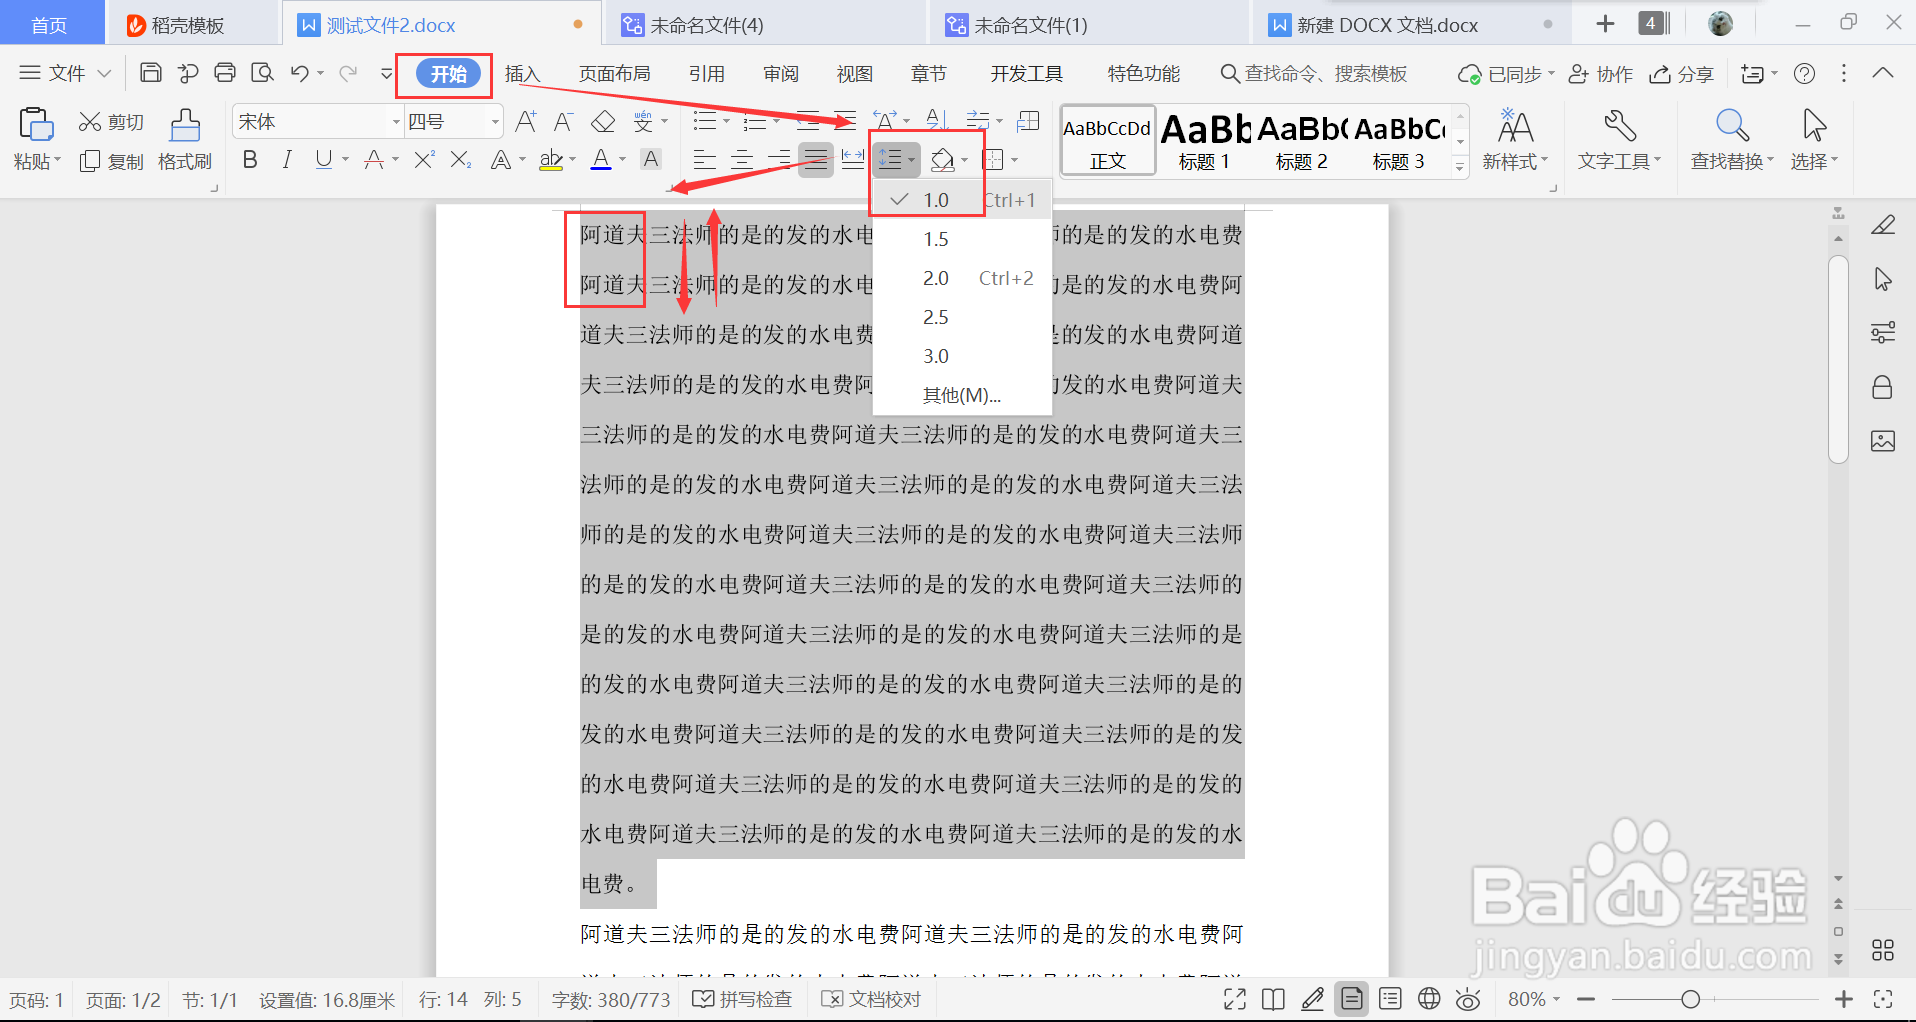This screenshot has height=1022, width=1916.
Task: Click the help question mark icon
Action: [x=1805, y=73]
